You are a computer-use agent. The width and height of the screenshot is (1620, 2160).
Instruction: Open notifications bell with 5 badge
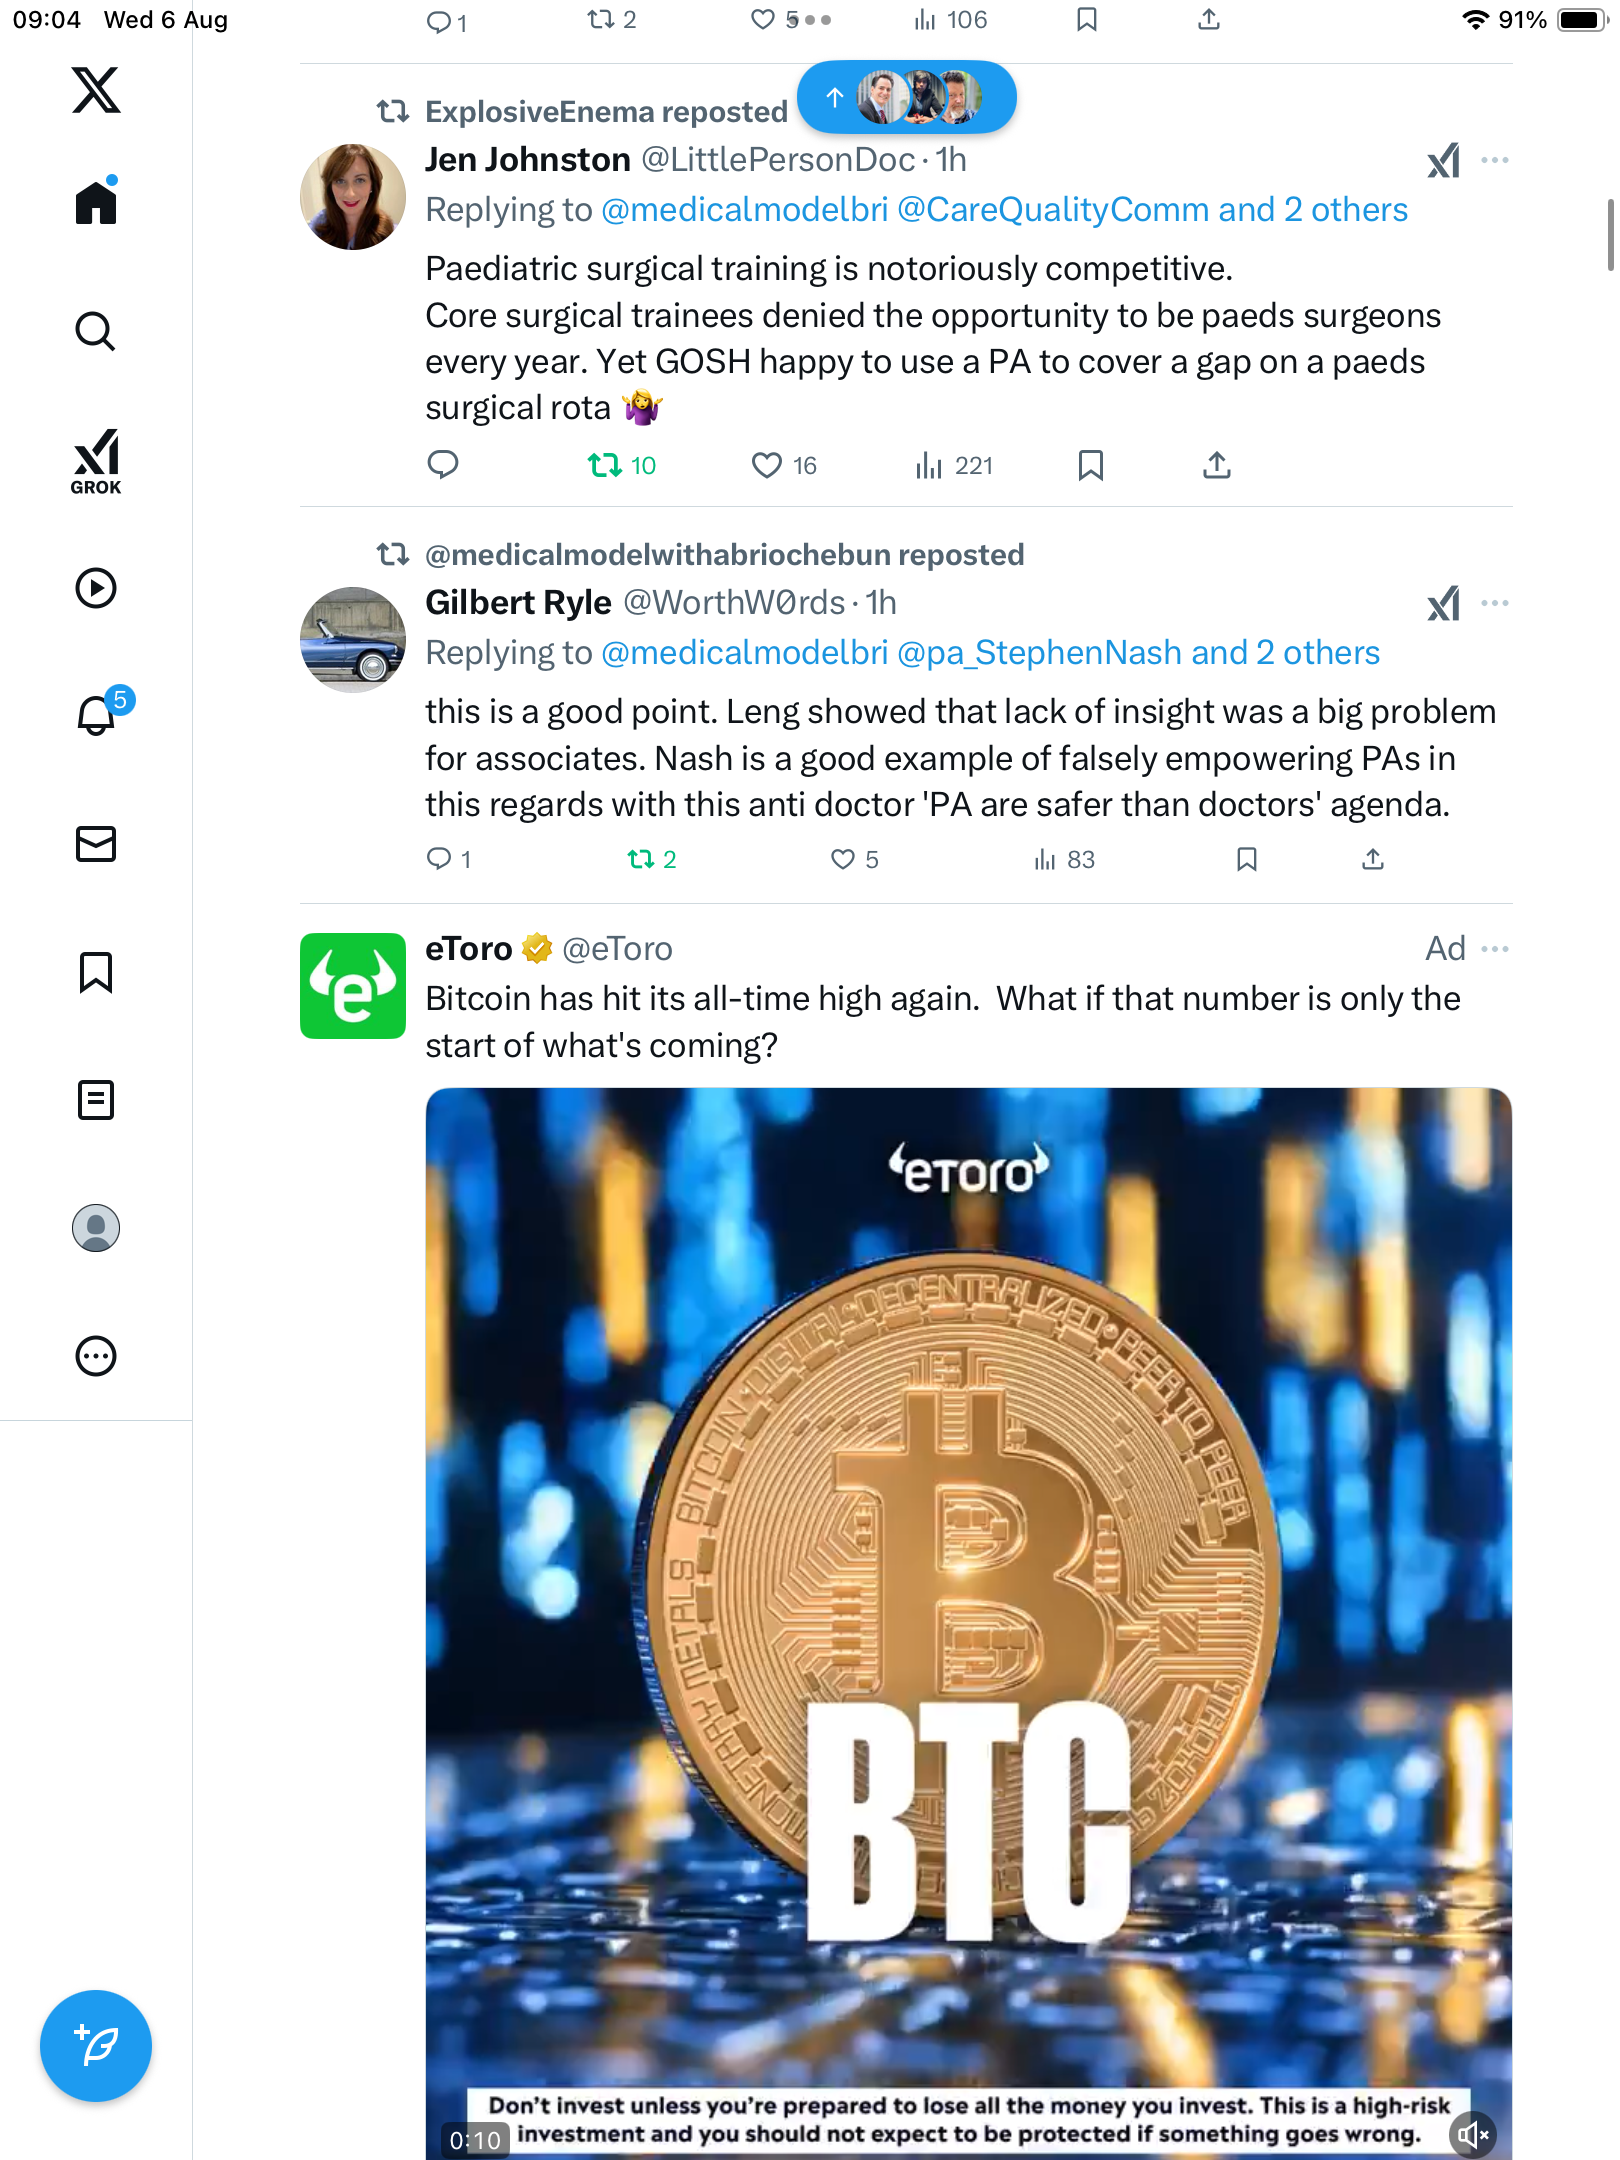(98, 714)
